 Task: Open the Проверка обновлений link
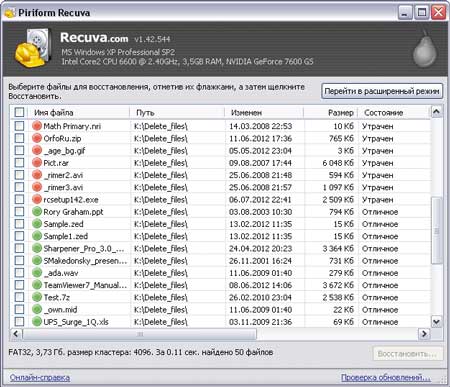click(x=386, y=377)
